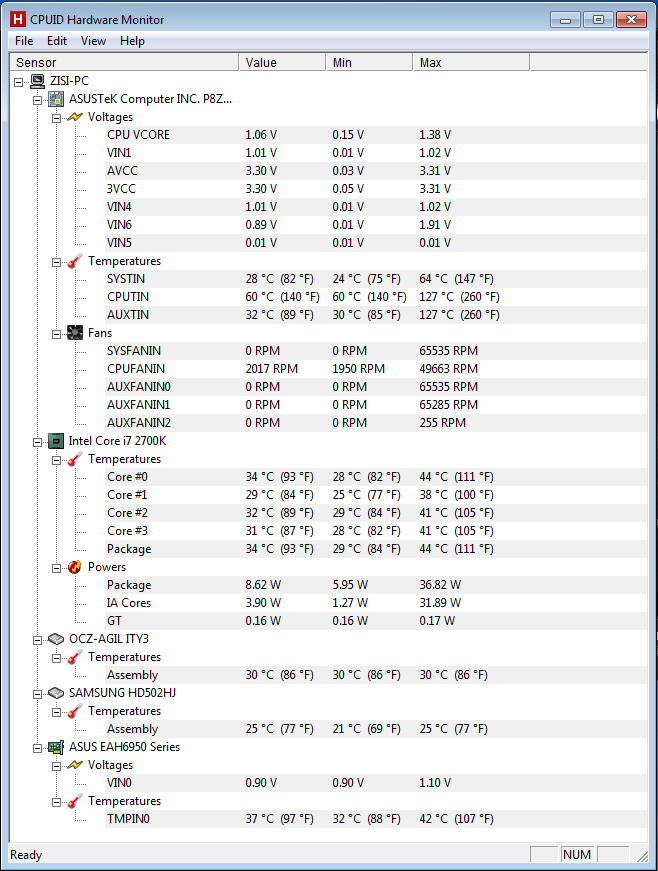Click the Value column header

282,62
